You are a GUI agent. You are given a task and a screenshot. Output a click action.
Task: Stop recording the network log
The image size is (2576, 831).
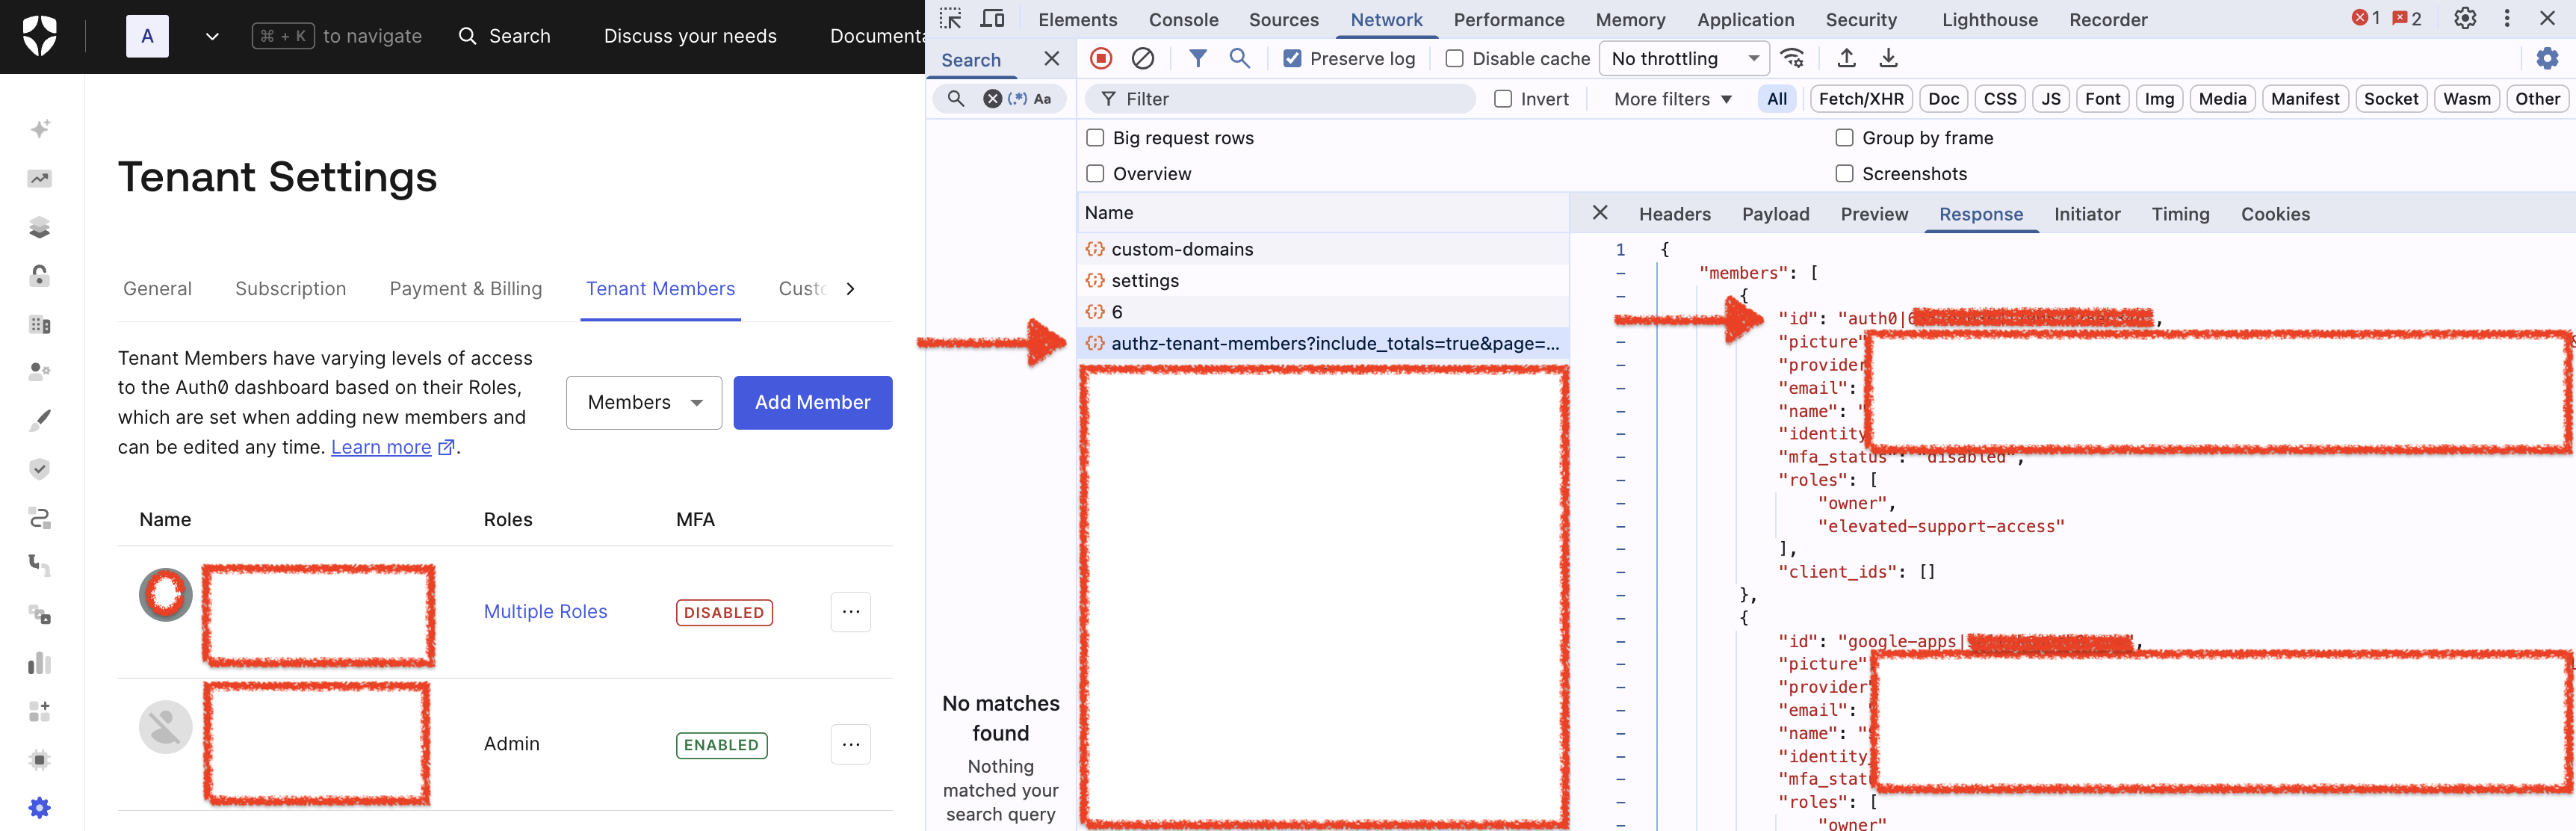[x=1101, y=58]
